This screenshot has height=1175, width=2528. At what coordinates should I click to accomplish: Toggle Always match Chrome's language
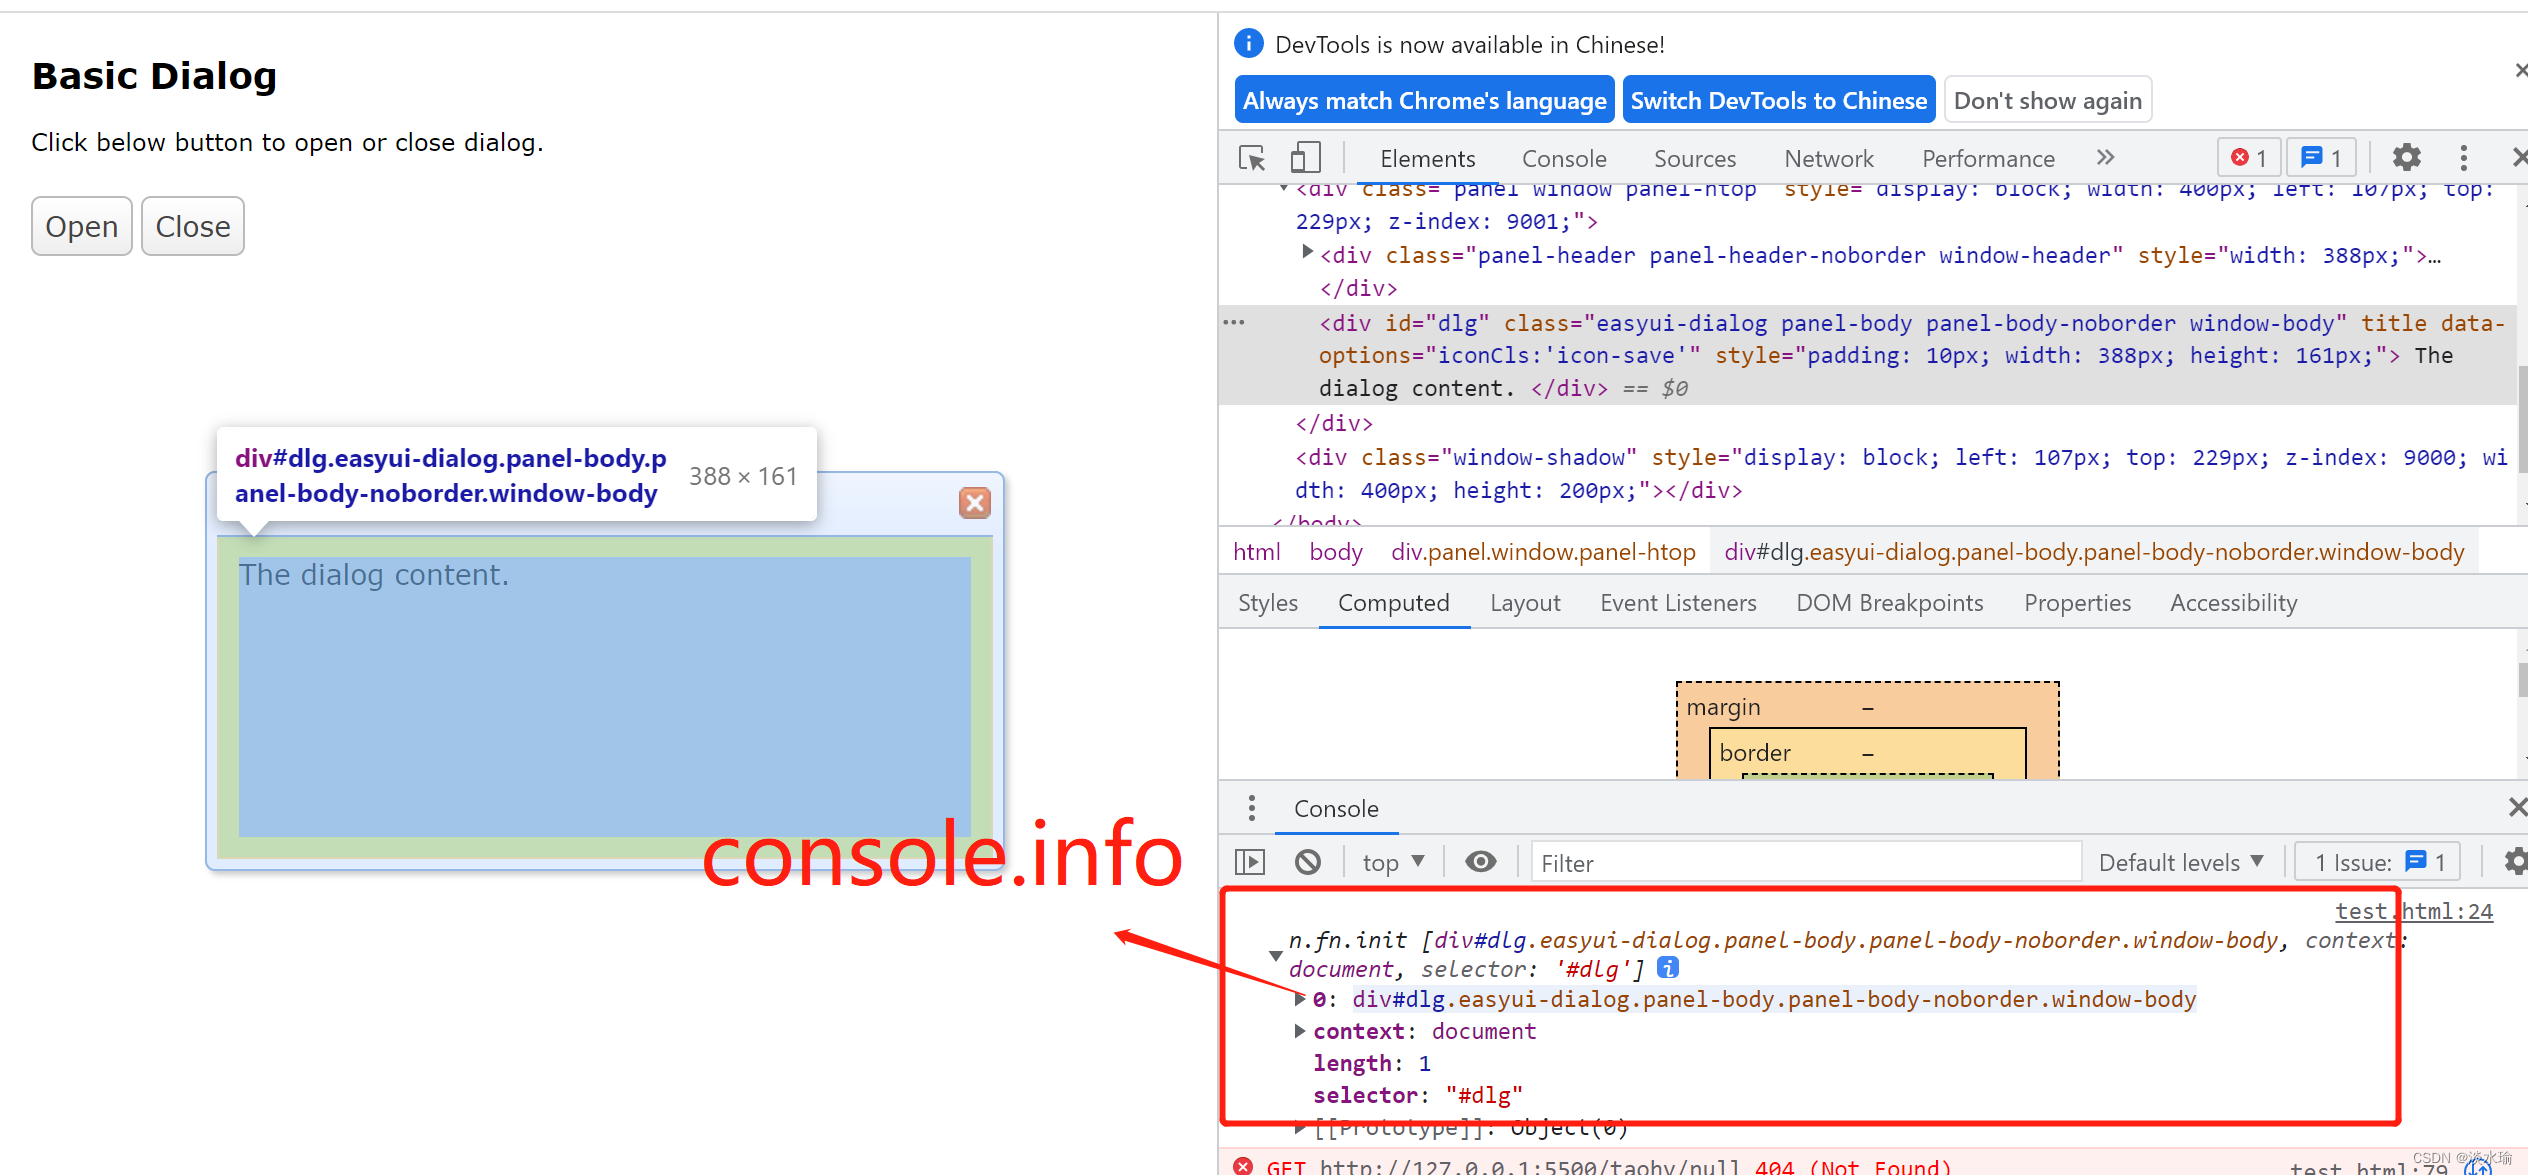[x=1422, y=100]
